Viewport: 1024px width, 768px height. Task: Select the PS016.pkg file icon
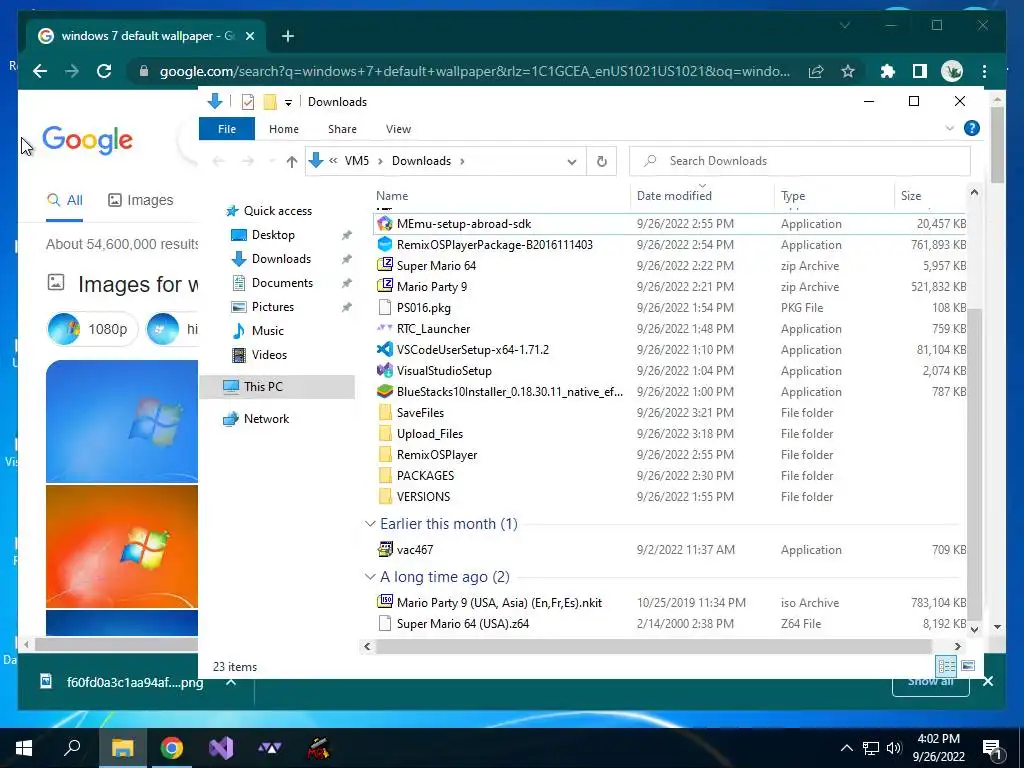pos(385,308)
